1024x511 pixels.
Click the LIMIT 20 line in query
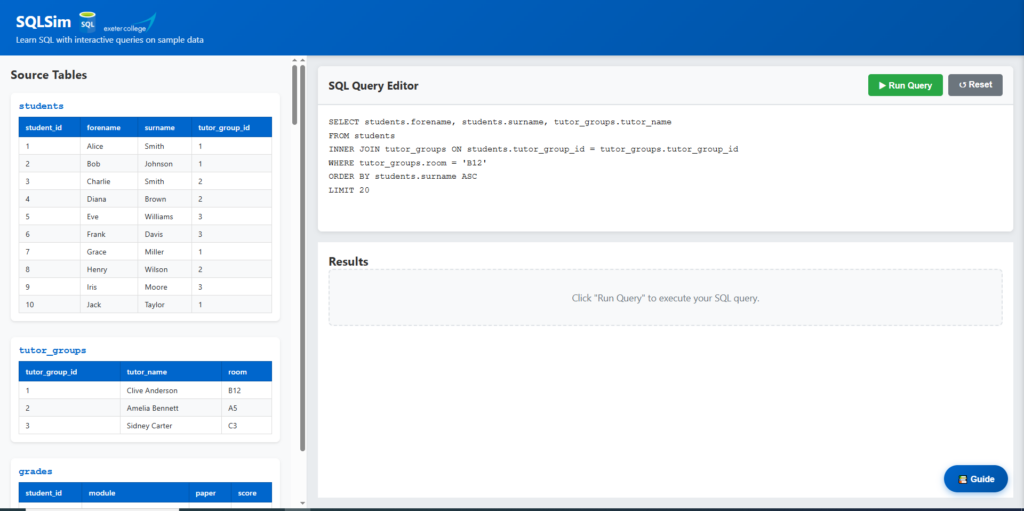[x=349, y=190]
